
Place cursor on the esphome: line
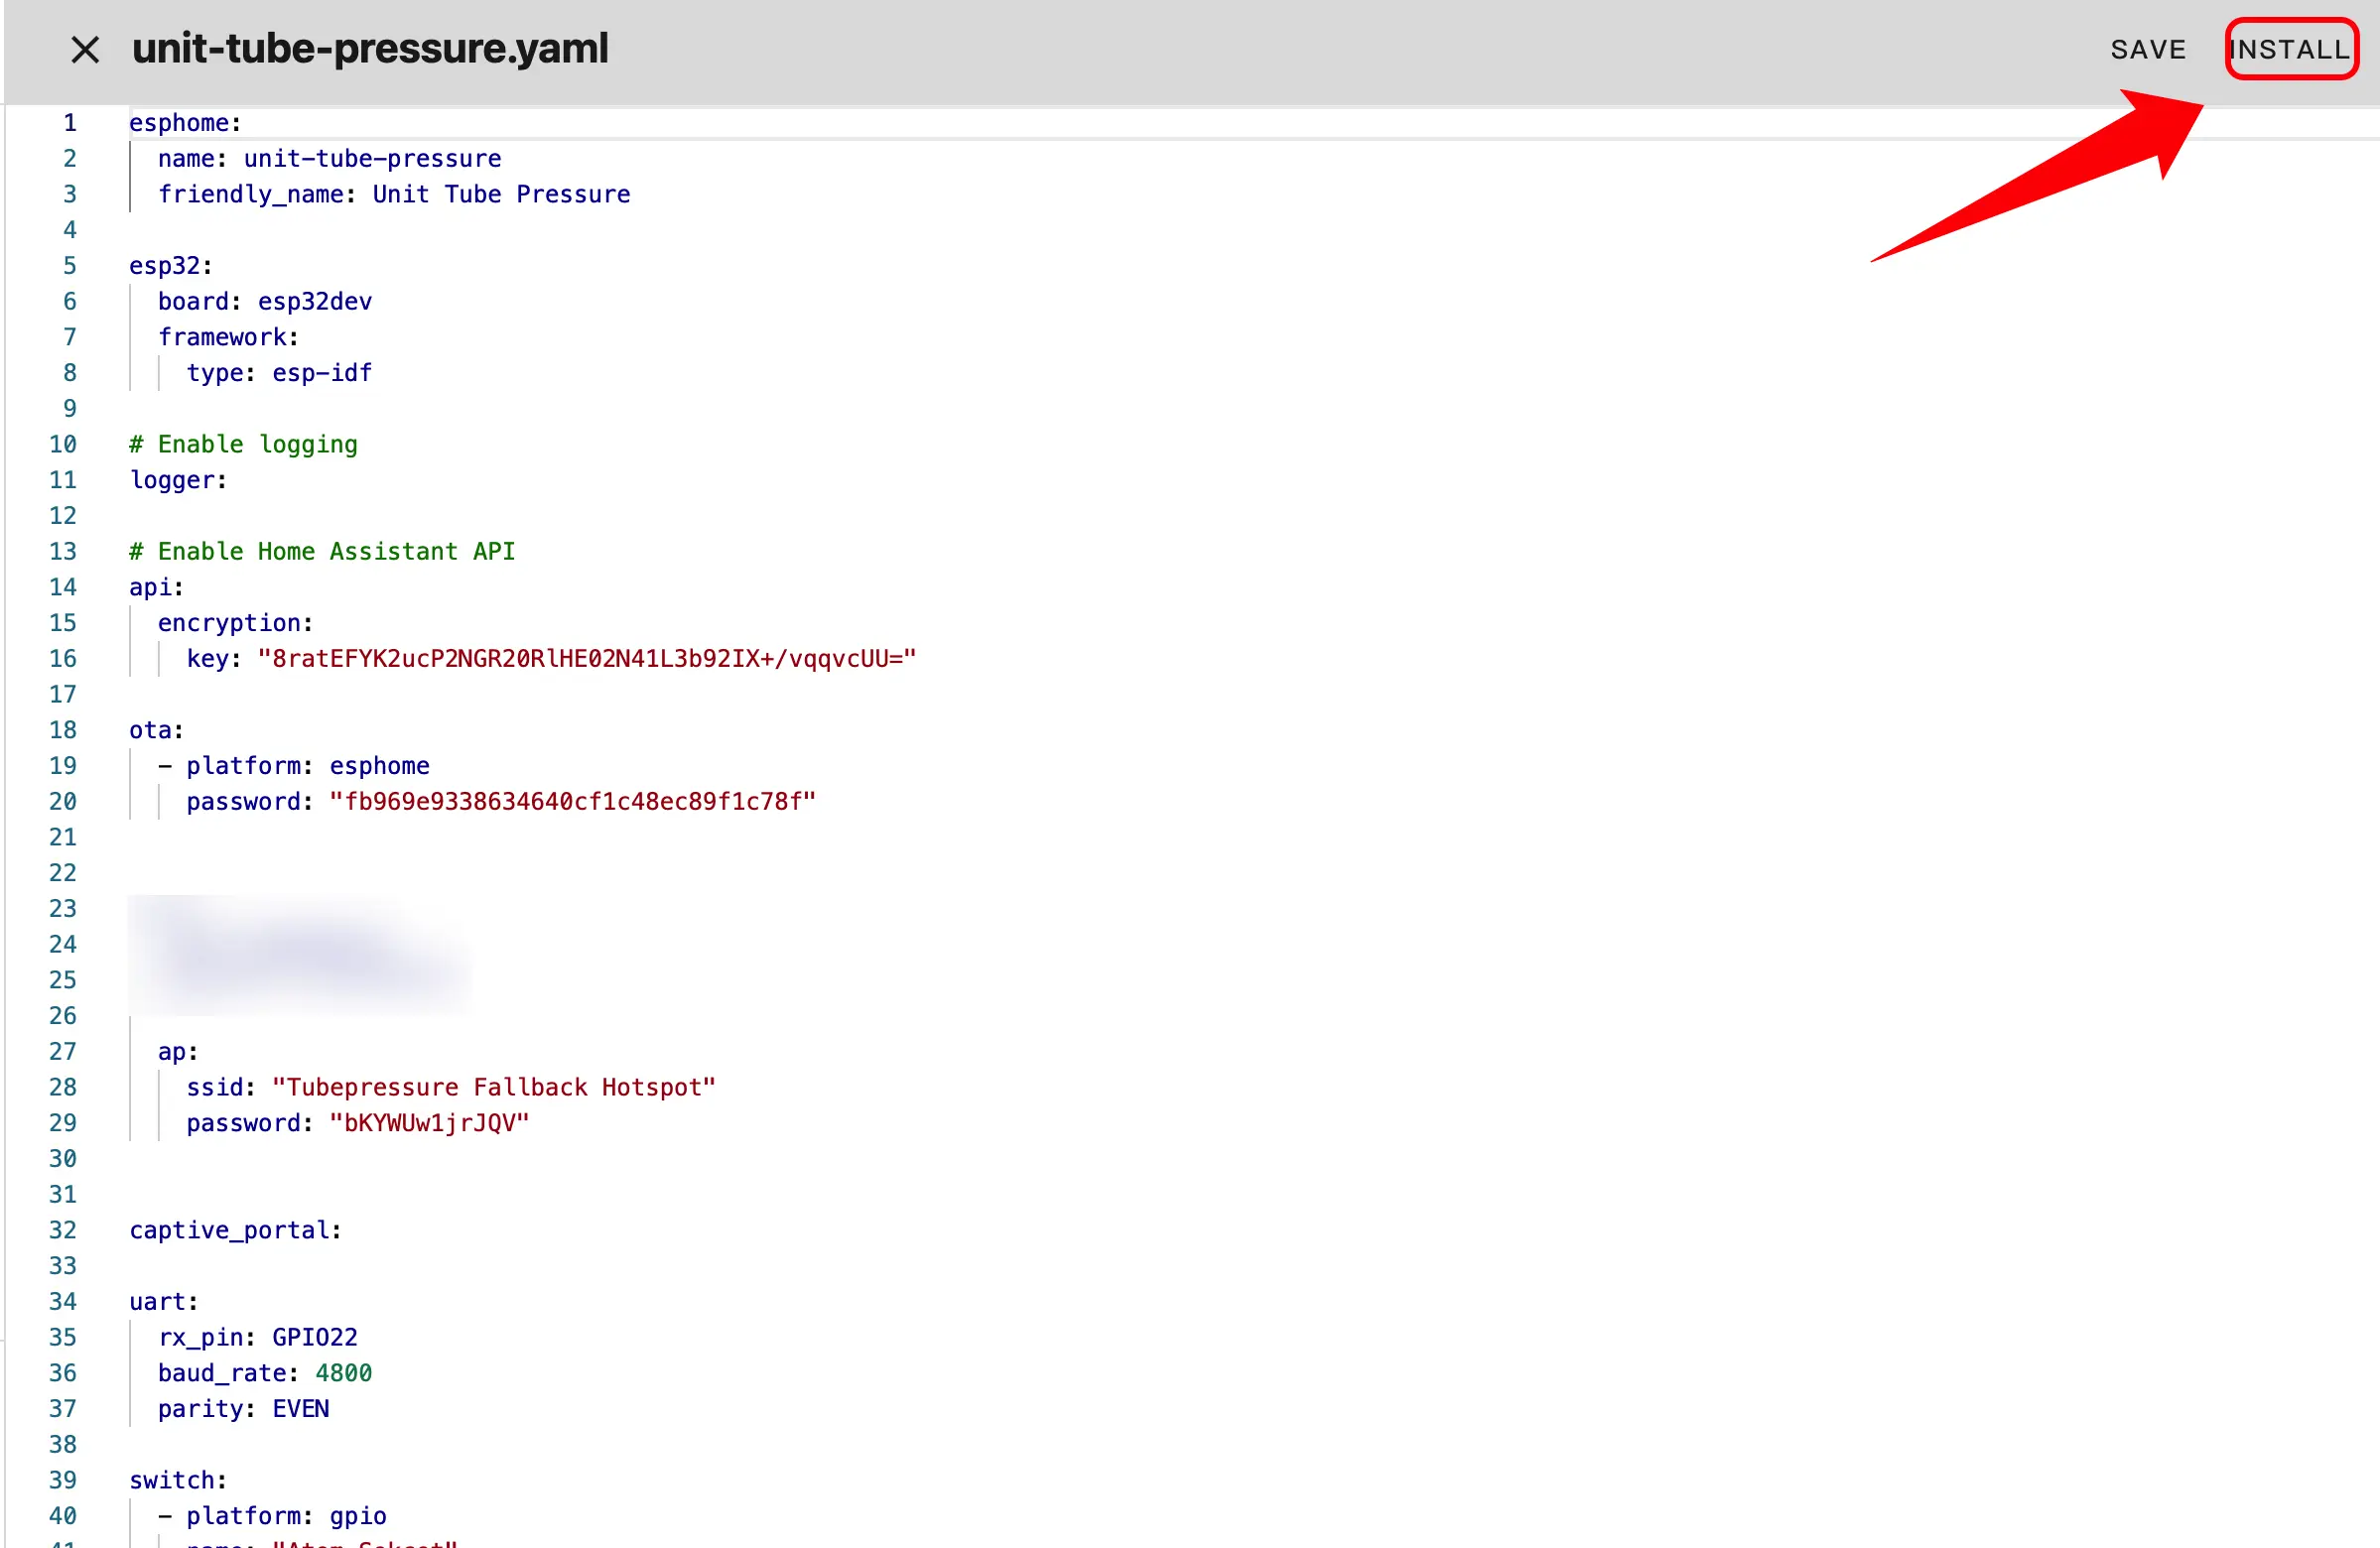click(185, 123)
